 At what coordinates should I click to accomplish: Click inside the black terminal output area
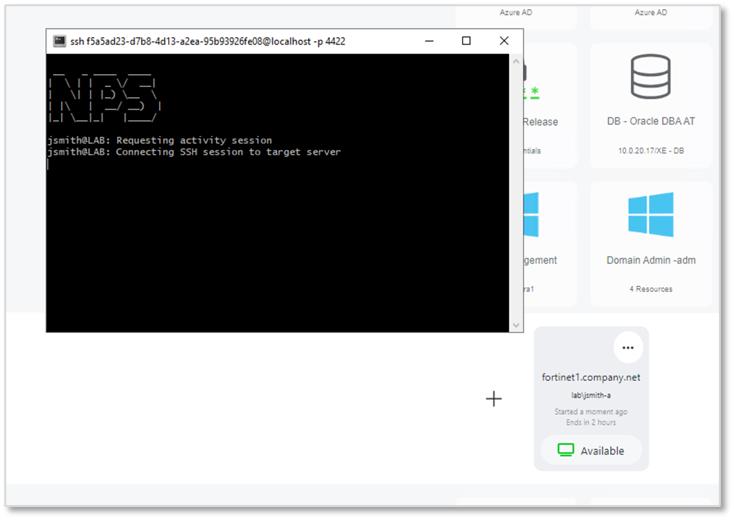tap(280, 240)
